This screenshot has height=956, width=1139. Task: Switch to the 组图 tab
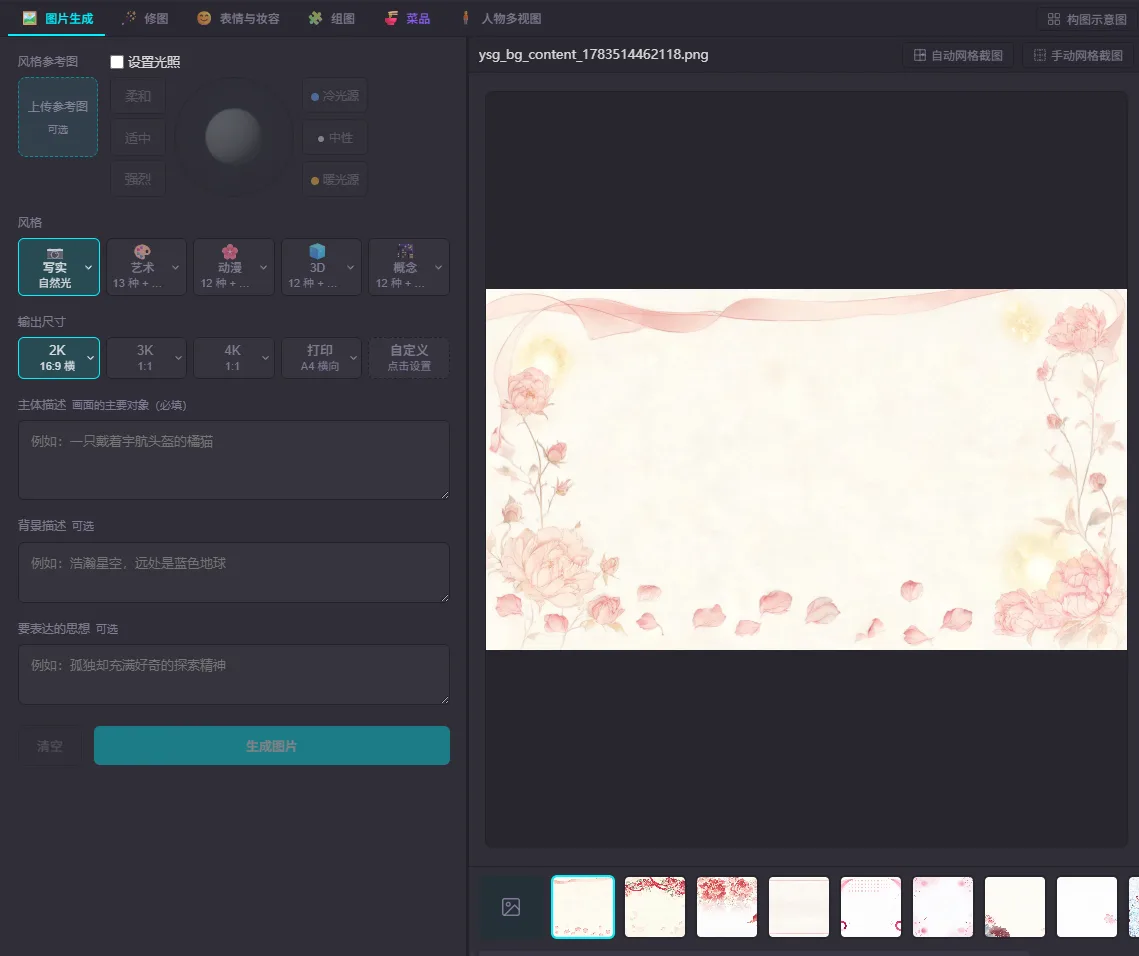click(331, 18)
